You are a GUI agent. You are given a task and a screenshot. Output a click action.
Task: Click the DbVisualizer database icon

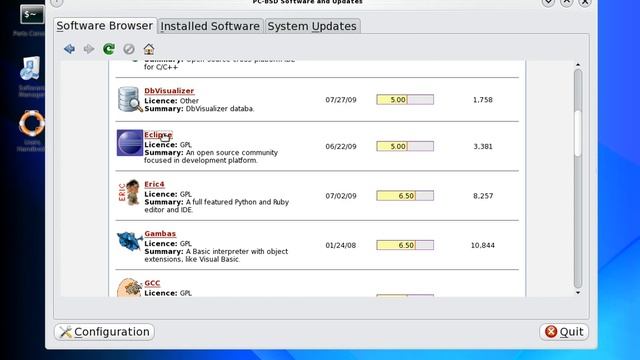pos(130,99)
